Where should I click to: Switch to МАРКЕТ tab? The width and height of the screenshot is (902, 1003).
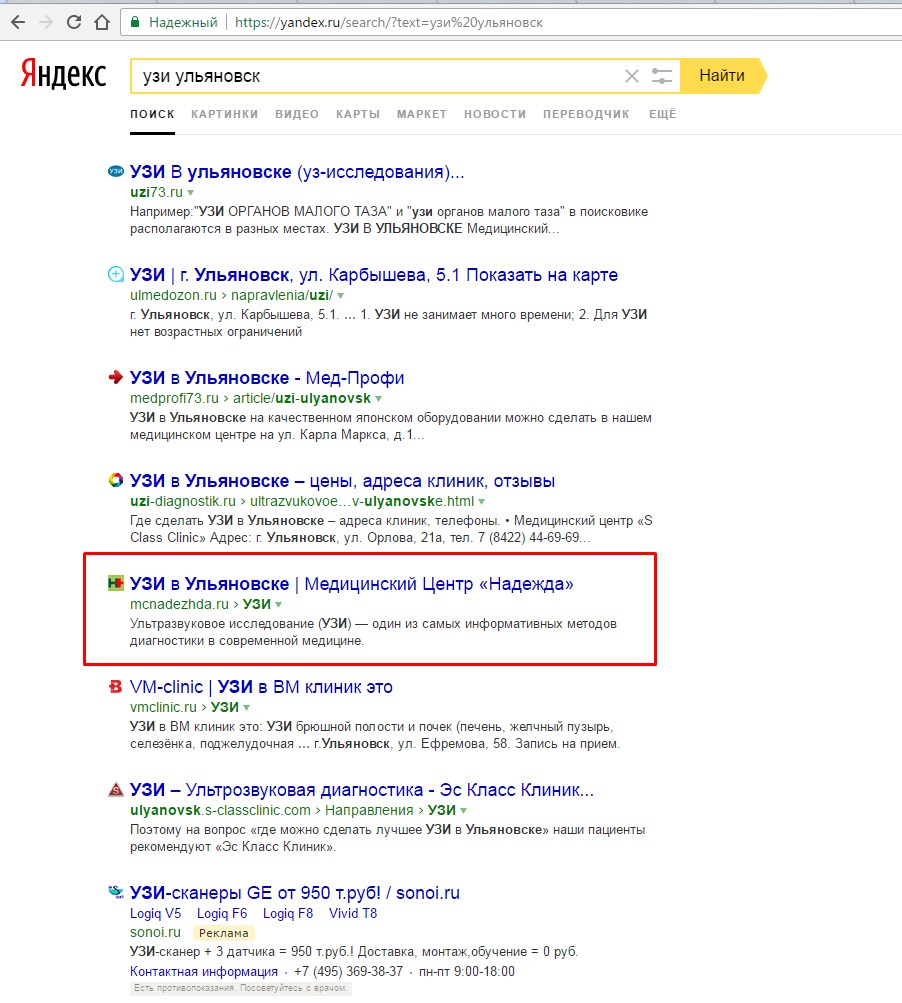pyautogui.click(x=422, y=114)
